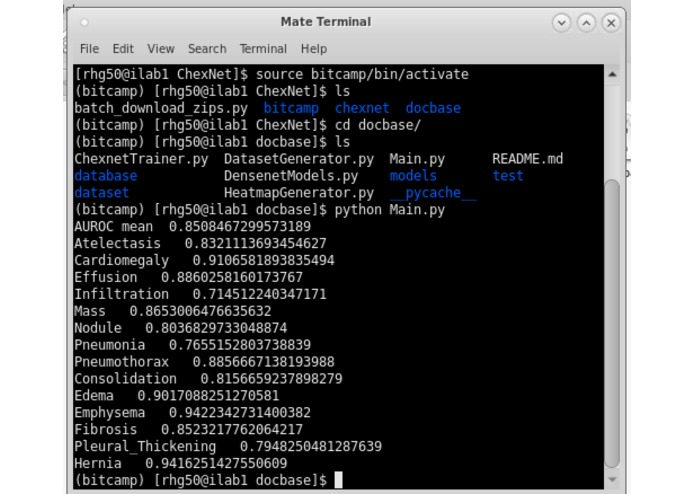
Task: Click Infiltration value 0.714512240347171
Action: coord(259,294)
